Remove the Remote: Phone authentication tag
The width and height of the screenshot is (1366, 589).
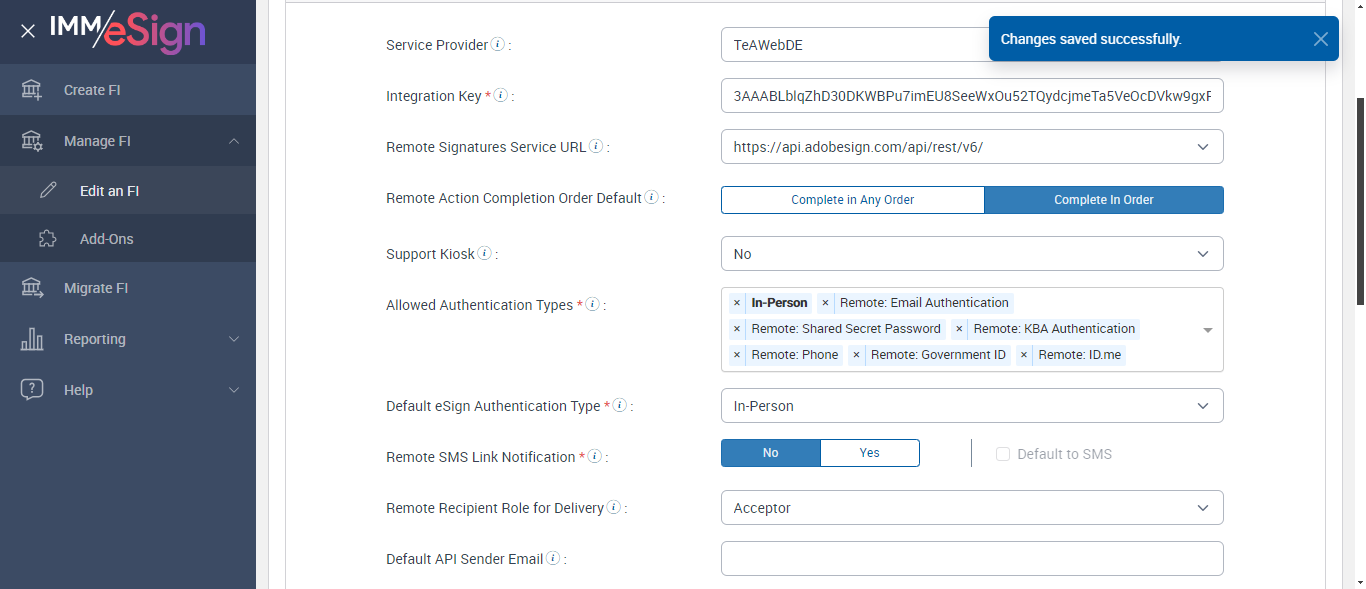pos(737,355)
